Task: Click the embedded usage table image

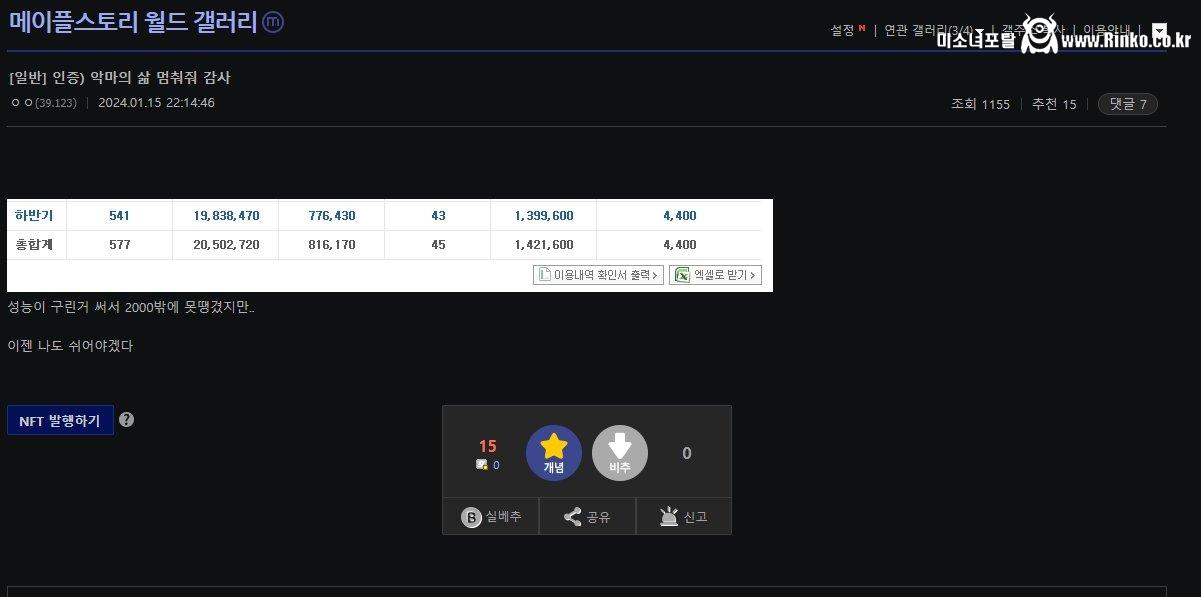Action: click(x=390, y=230)
